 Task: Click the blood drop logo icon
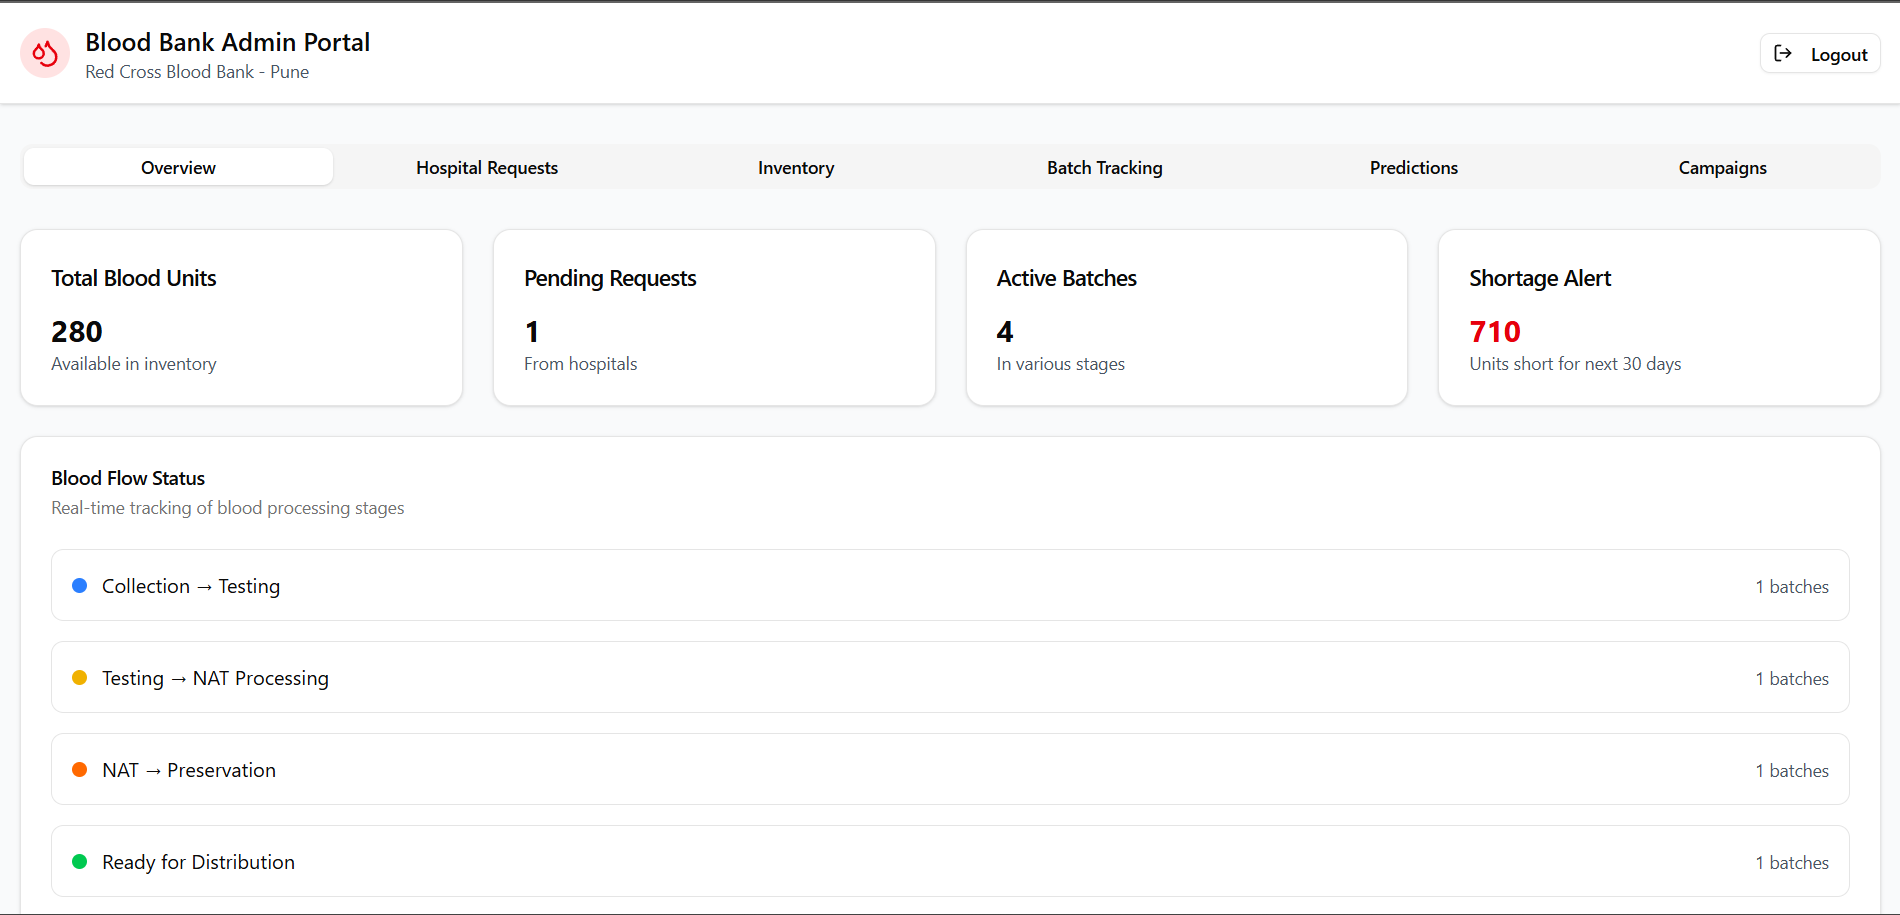45,53
